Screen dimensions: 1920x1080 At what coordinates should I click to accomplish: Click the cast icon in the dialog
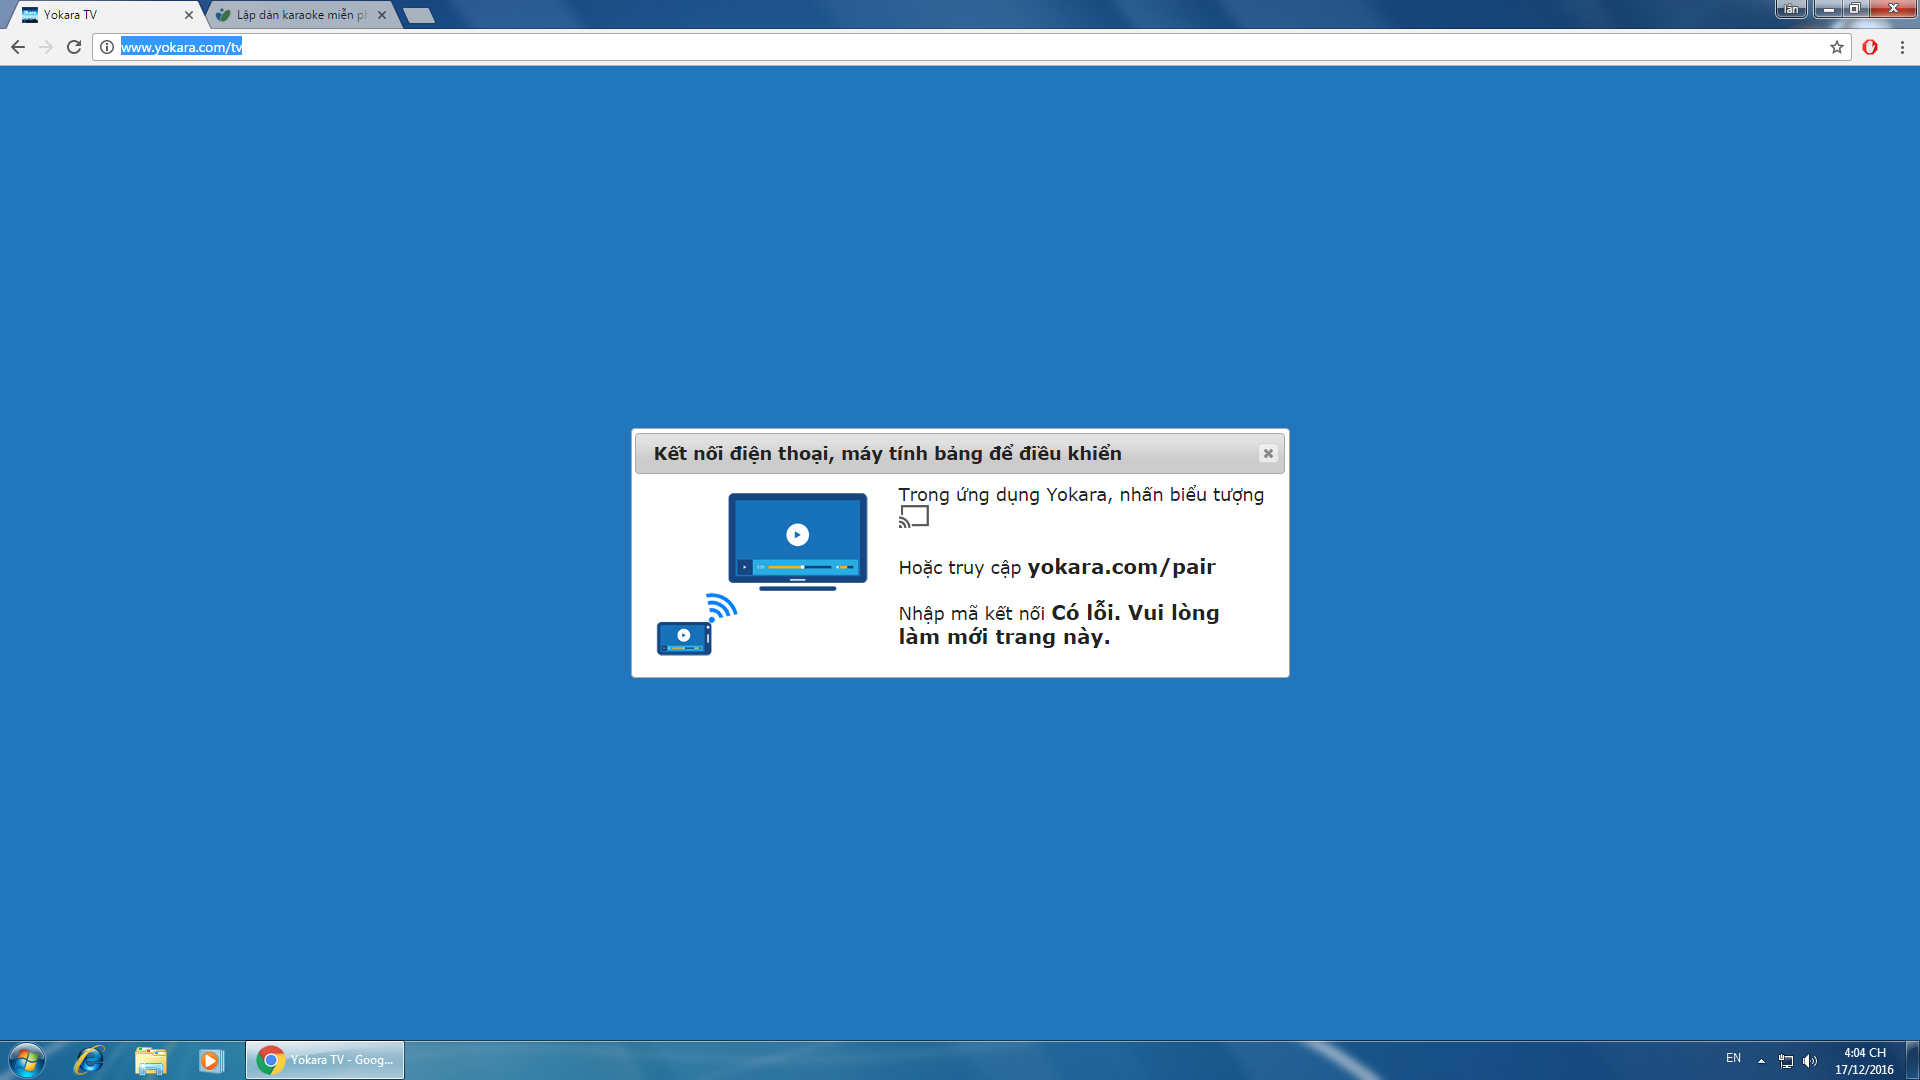(x=914, y=517)
